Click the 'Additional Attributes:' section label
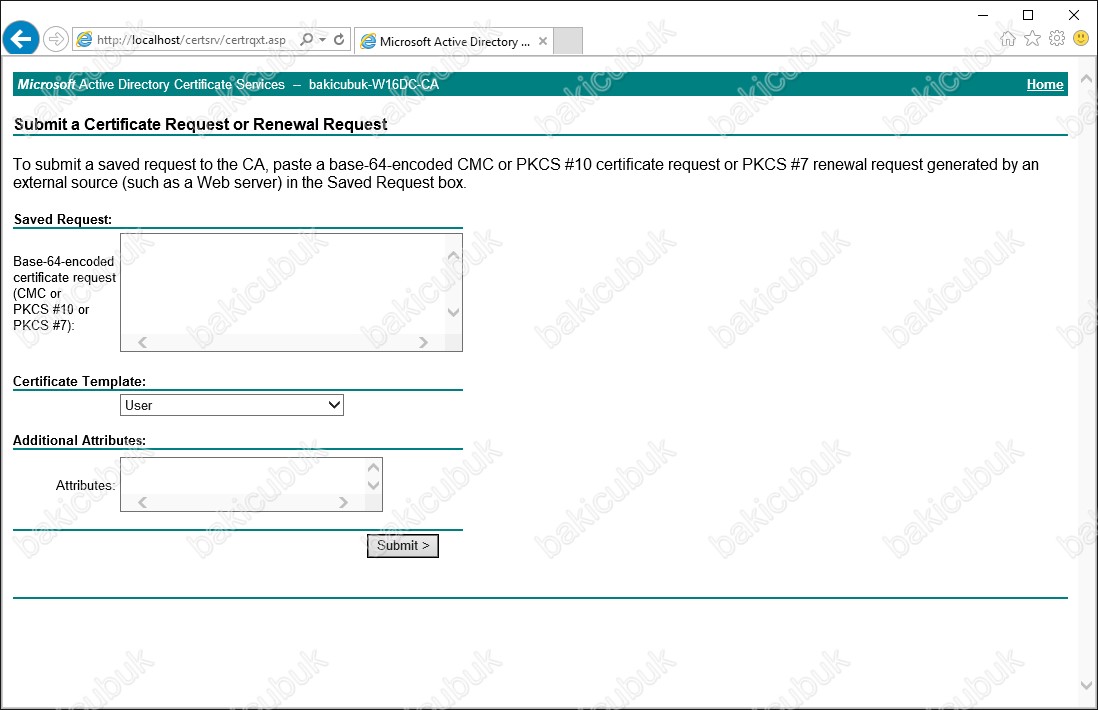The height and width of the screenshot is (710, 1098). 79,440
